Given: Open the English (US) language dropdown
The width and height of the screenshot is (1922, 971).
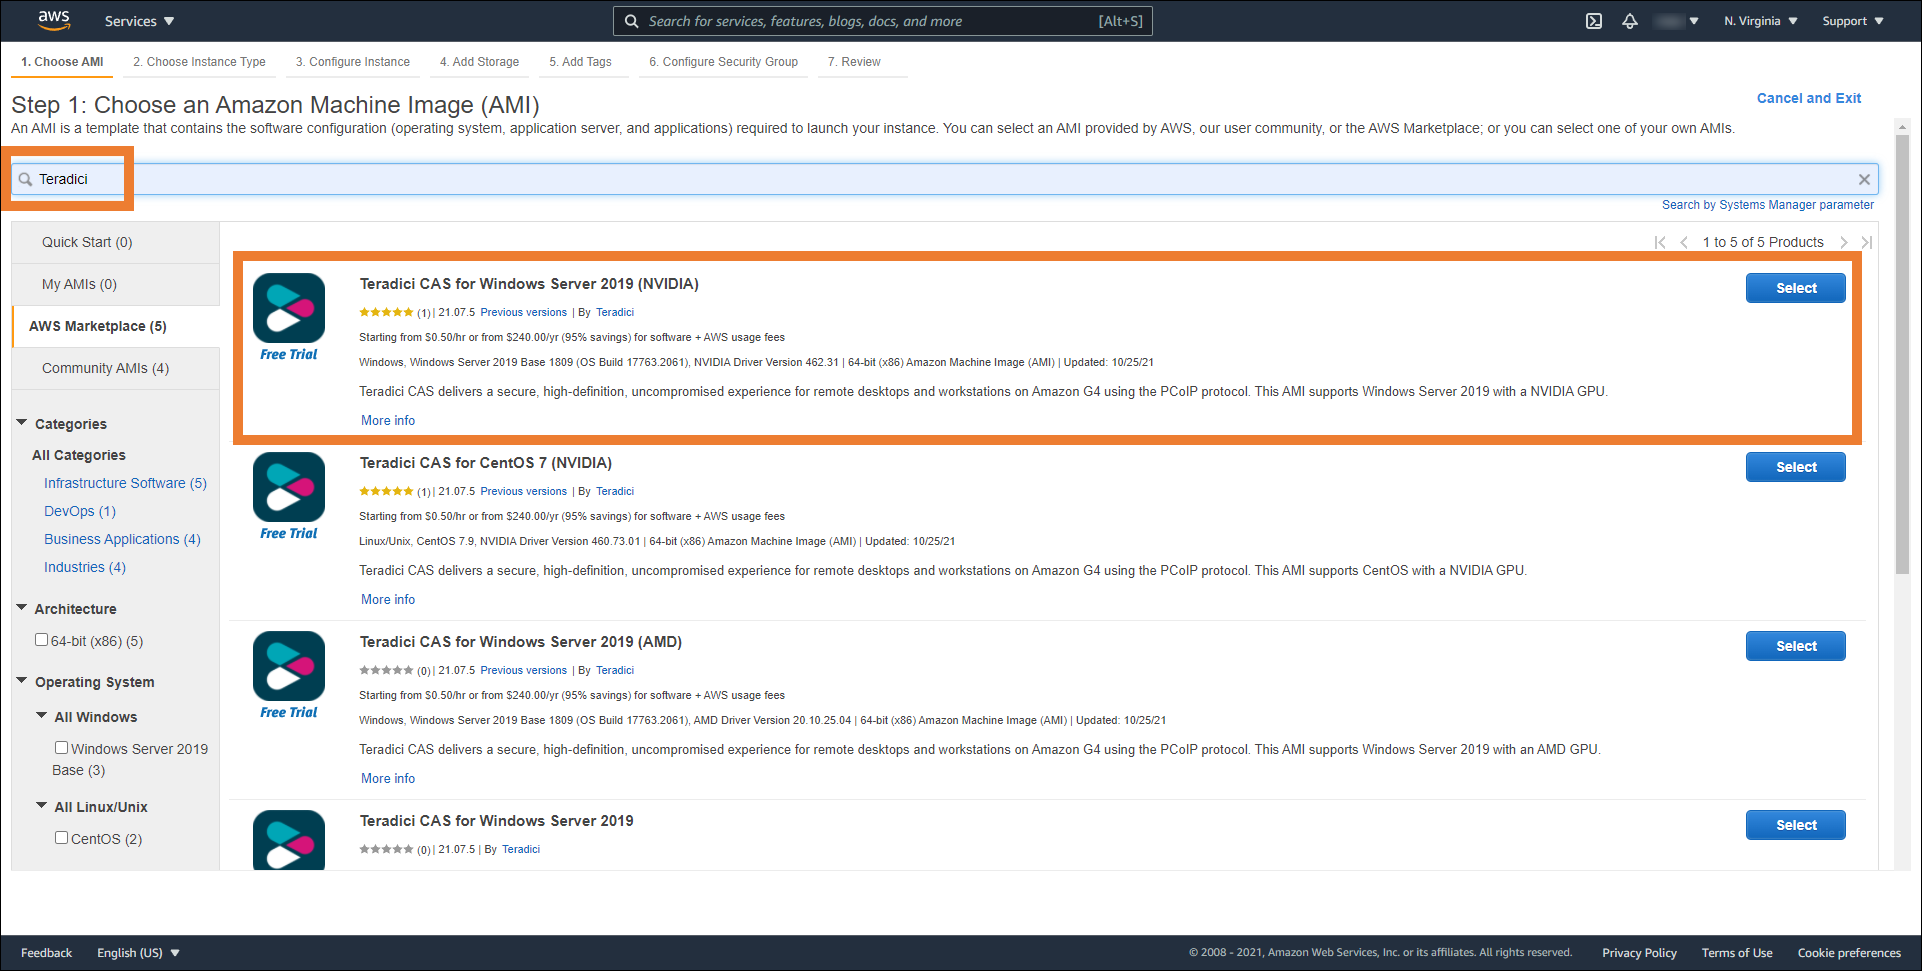Looking at the screenshot, I should point(138,953).
